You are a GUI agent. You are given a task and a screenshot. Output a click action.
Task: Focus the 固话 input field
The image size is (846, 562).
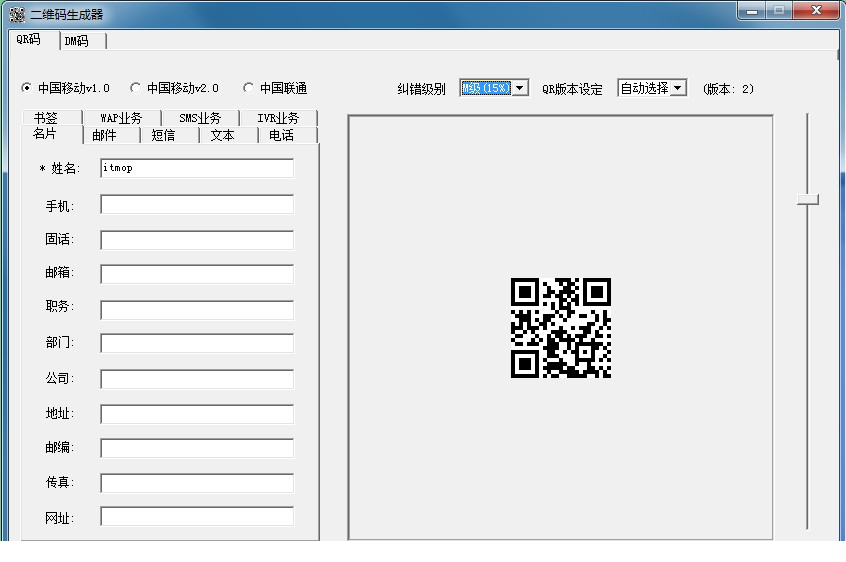point(197,240)
